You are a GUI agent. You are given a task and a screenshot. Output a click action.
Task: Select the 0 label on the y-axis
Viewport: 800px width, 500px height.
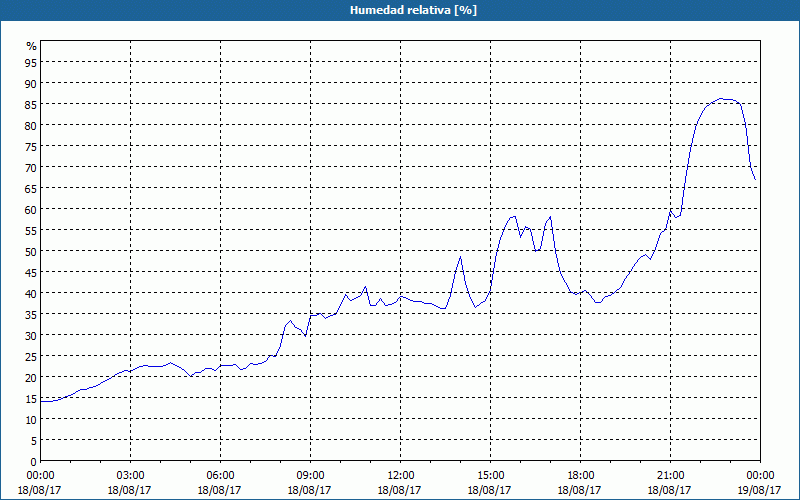click(34, 462)
